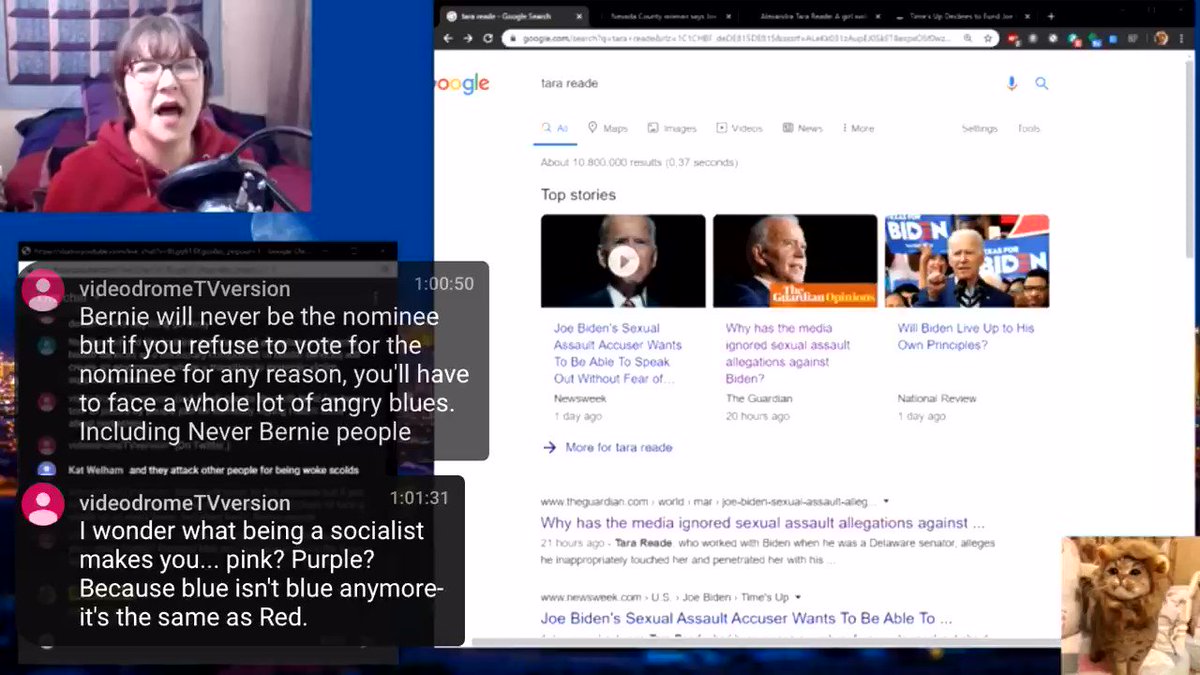The image size is (1200, 675).
Task: Open a new browser tab
Action: (1051, 16)
